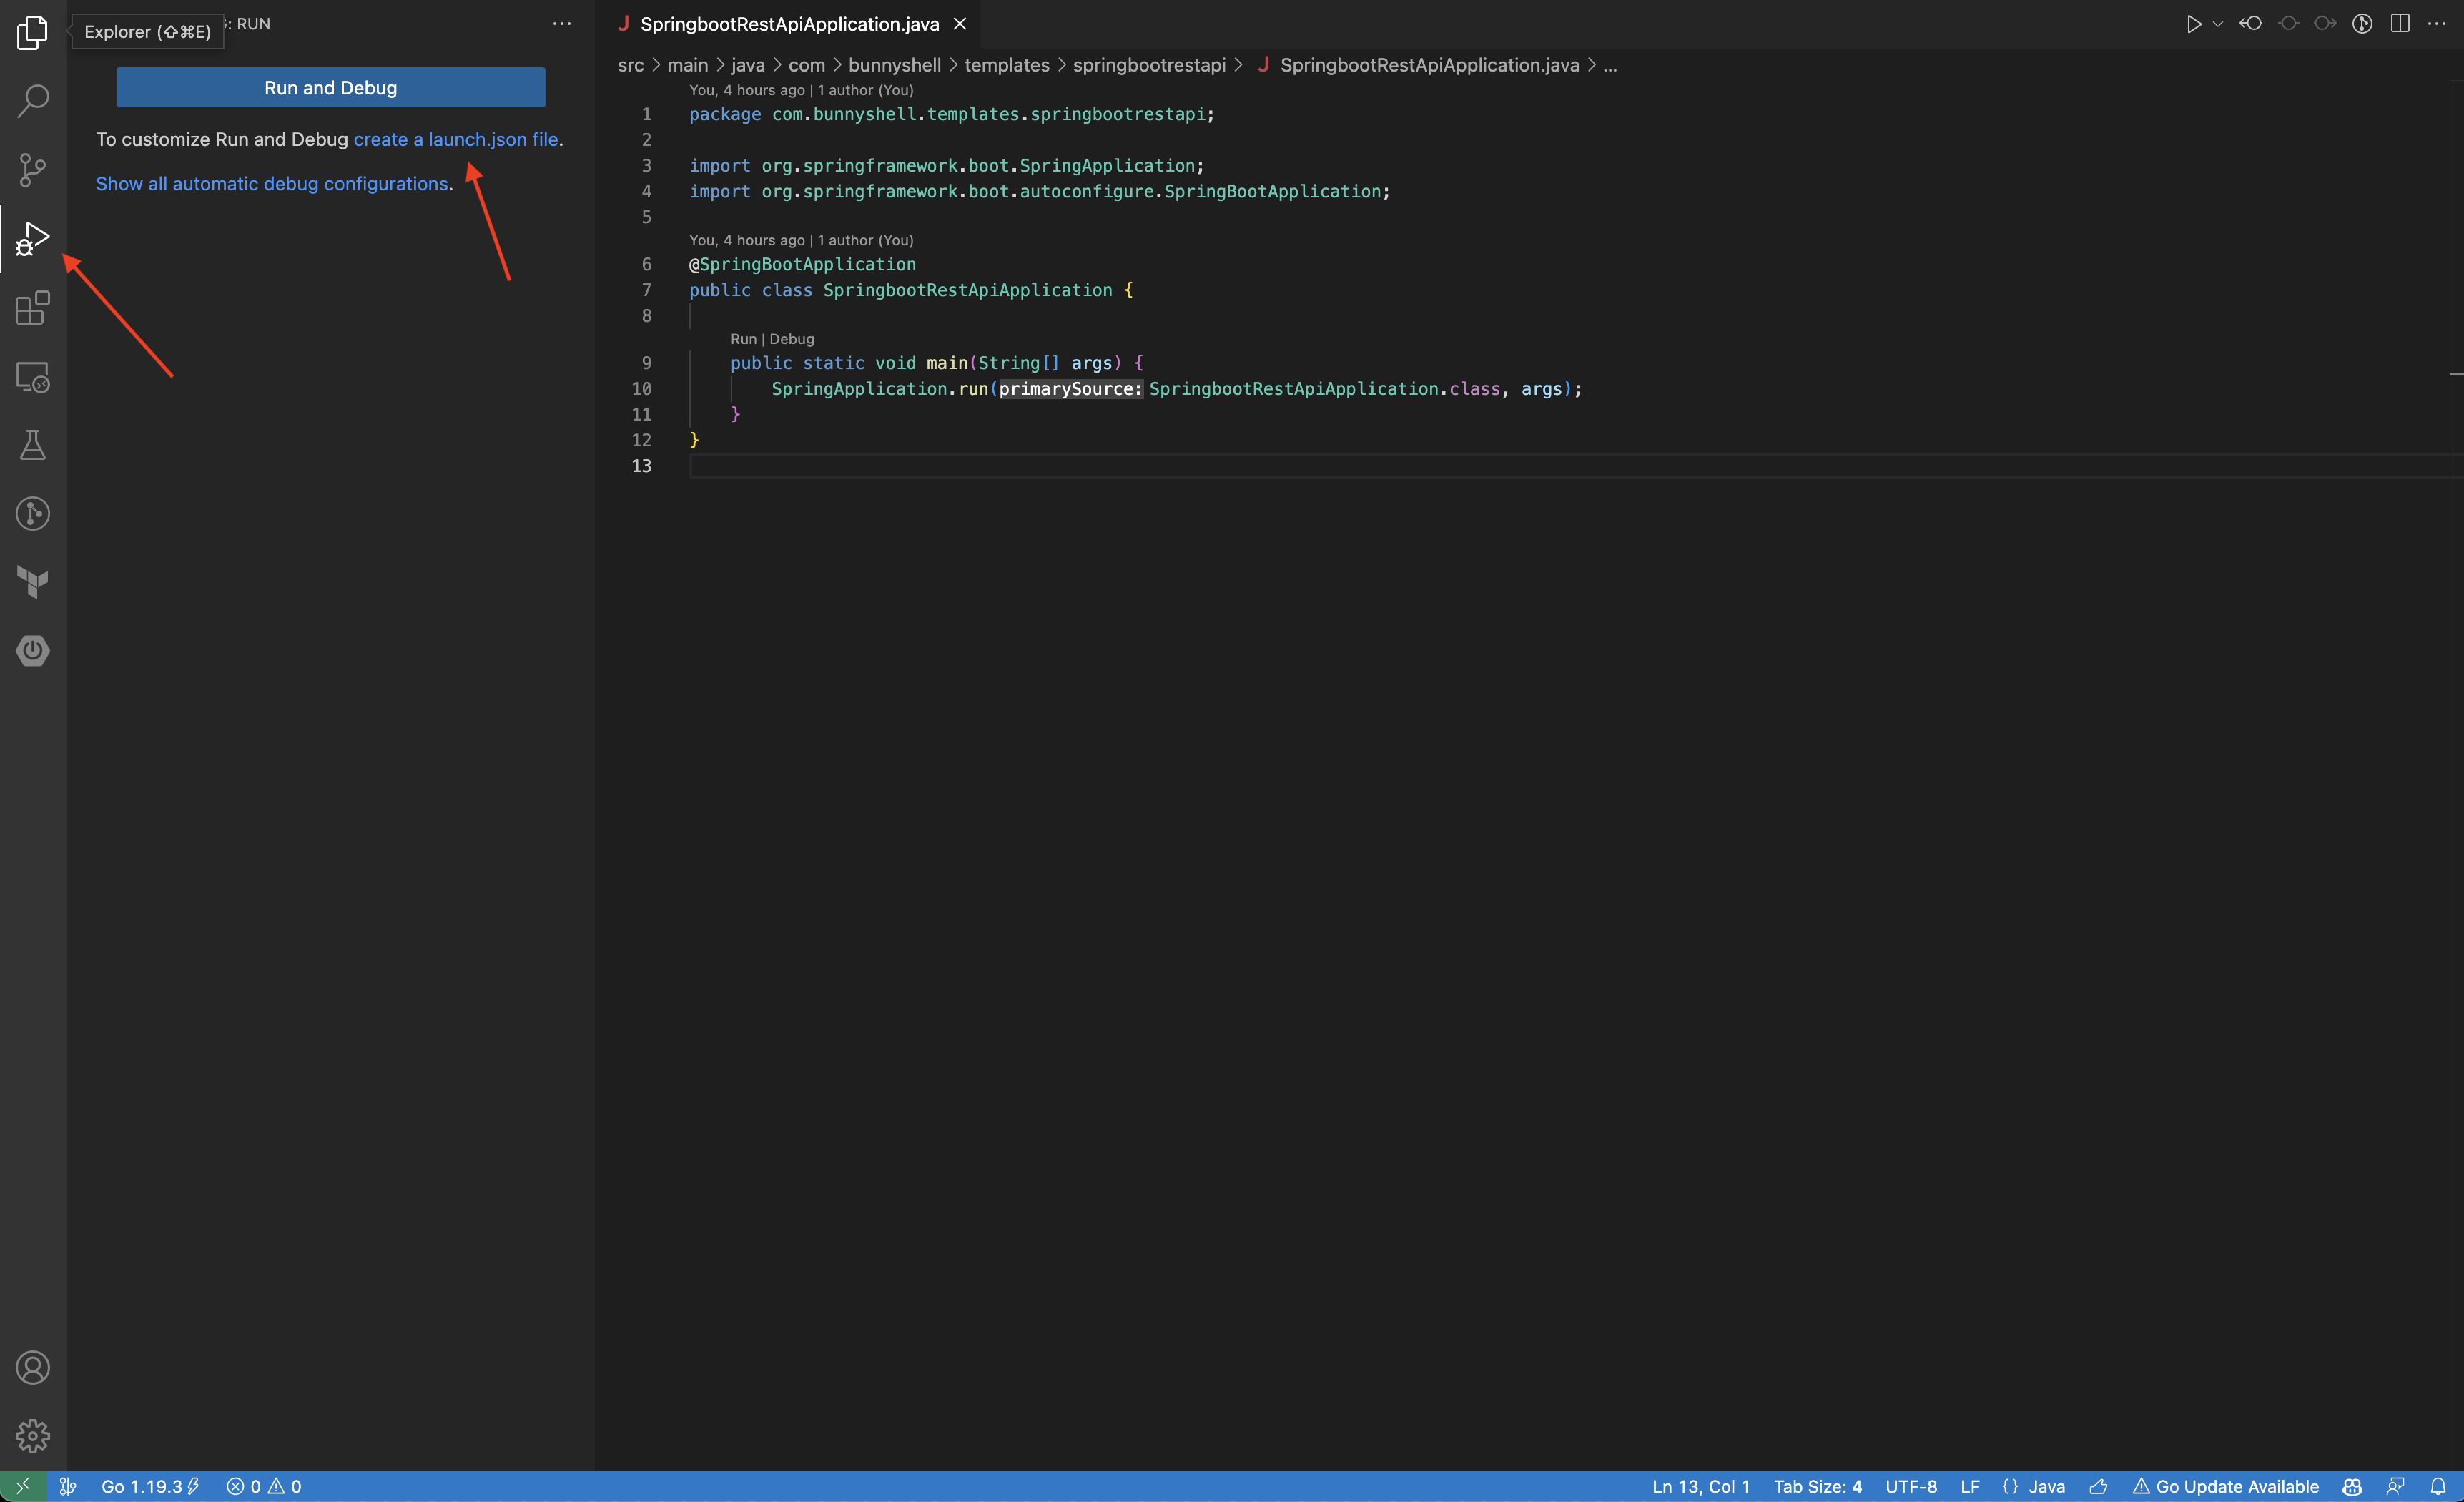The image size is (2464, 1502).
Task: Select the bunnyshell breadcrumb segment
Action: (x=895, y=65)
